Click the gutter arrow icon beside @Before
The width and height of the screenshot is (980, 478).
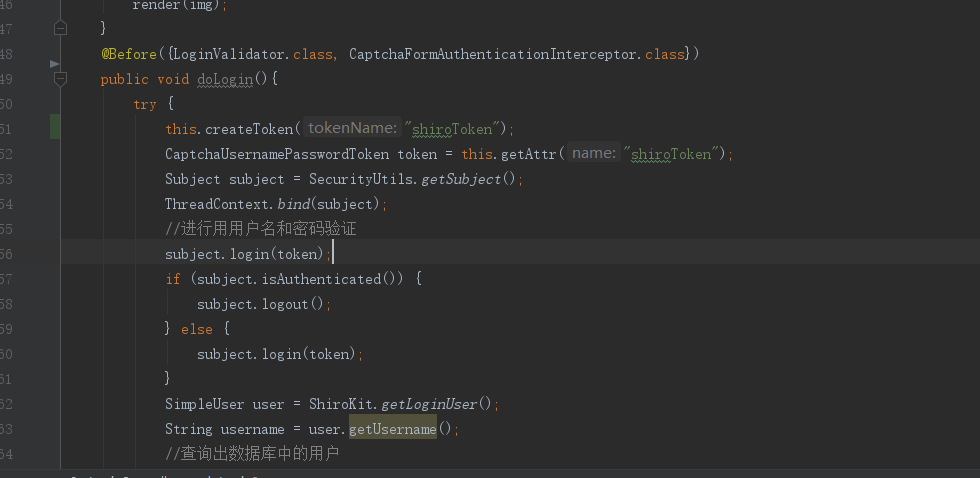[55, 63]
